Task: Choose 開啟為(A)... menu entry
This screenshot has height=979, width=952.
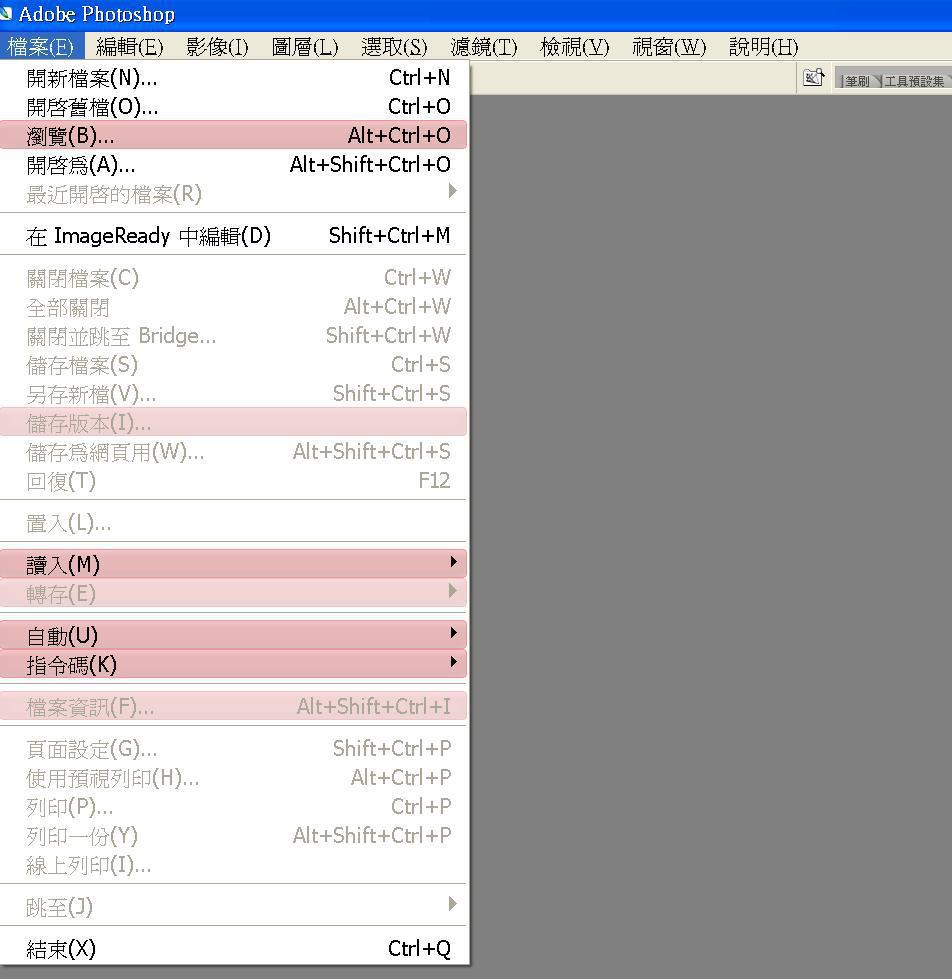Action: click(x=233, y=165)
